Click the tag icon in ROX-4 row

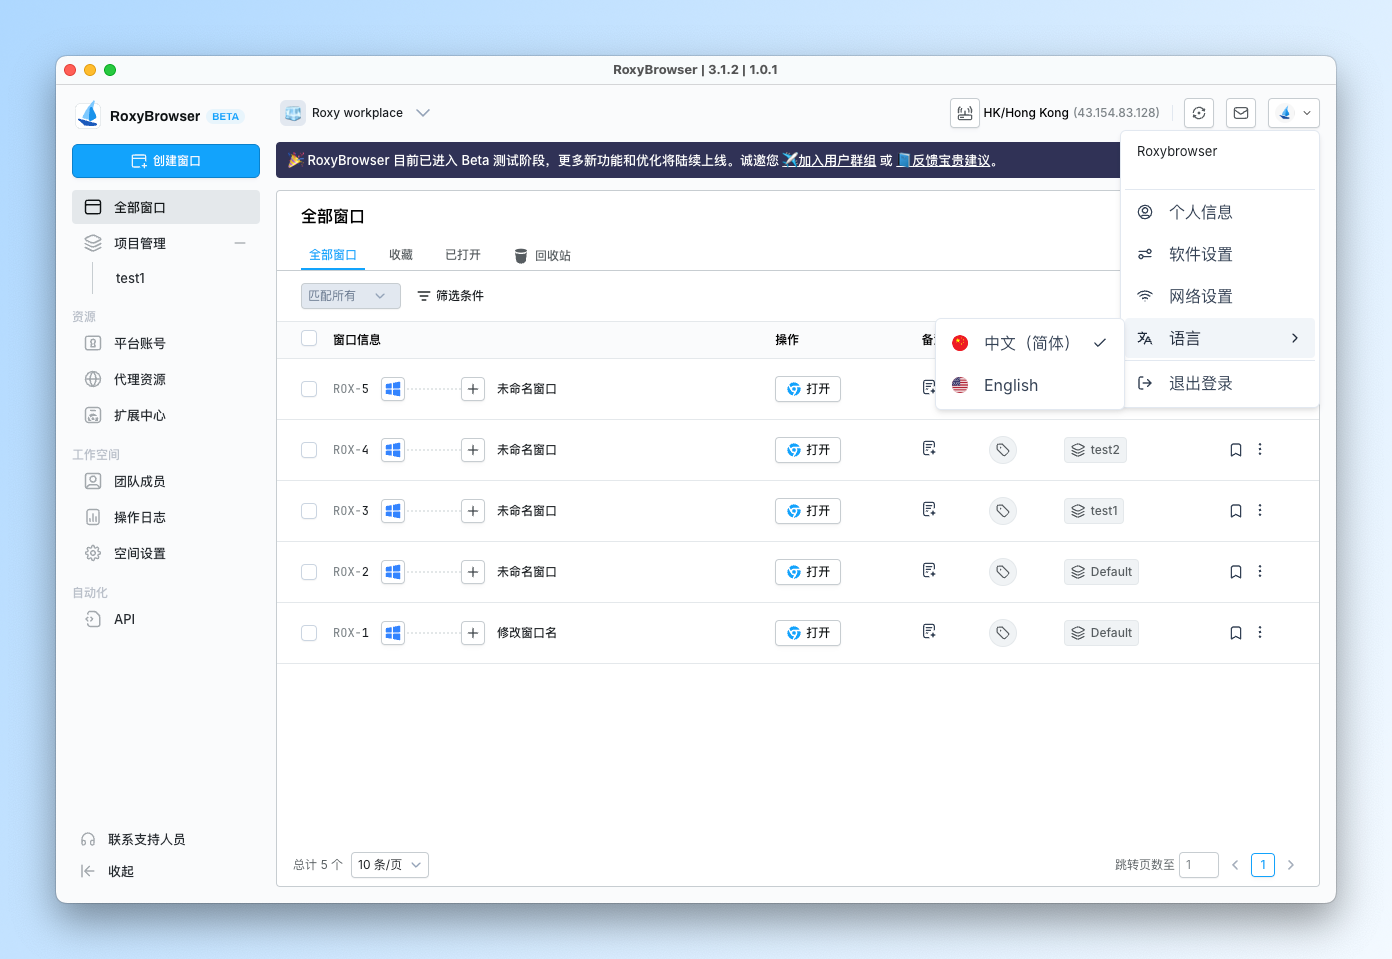pos(1003,450)
